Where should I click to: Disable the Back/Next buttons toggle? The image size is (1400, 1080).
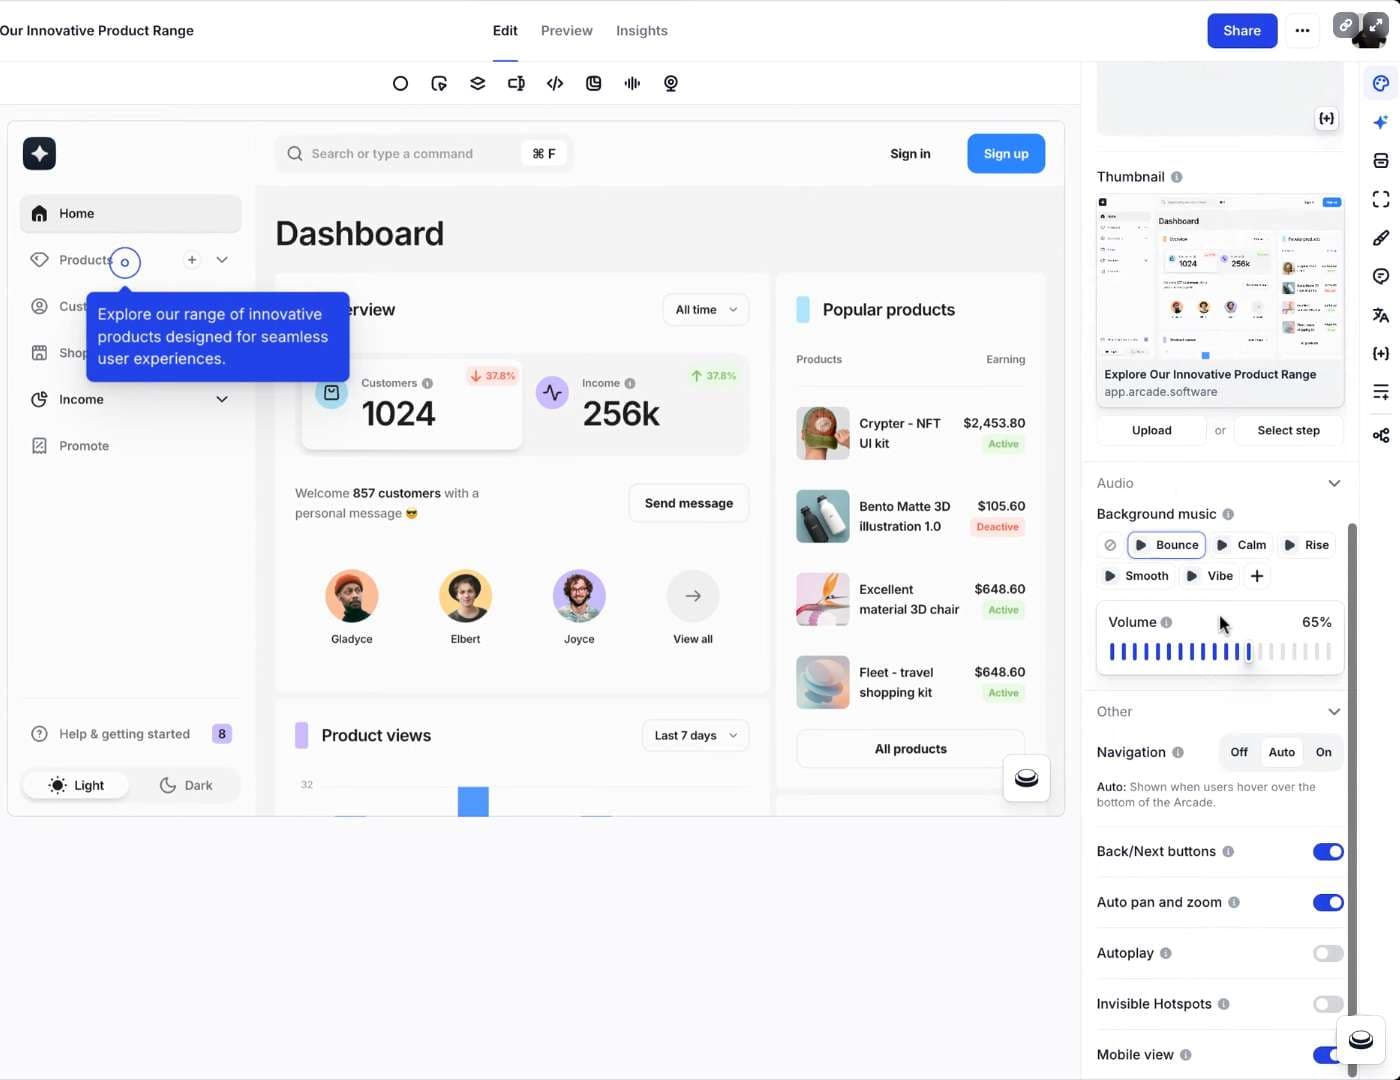click(1328, 852)
